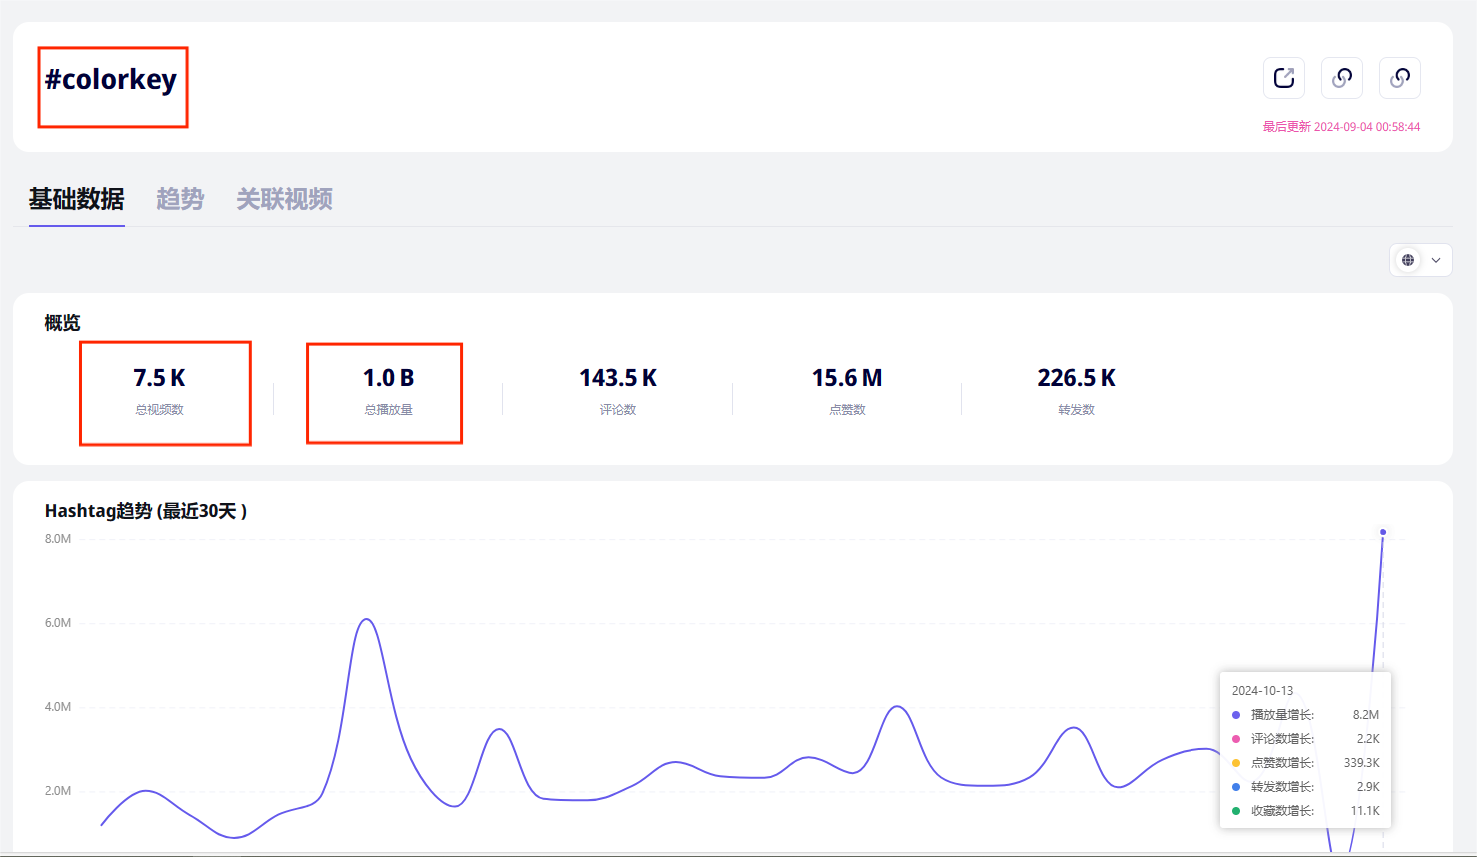The width and height of the screenshot is (1477, 857).
Task: Click the 评论数 label
Action: coord(618,410)
